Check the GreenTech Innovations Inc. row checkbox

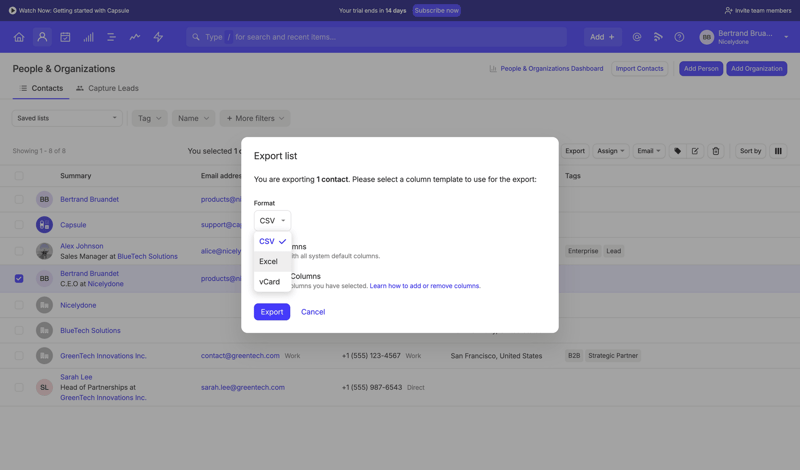coord(19,356)
